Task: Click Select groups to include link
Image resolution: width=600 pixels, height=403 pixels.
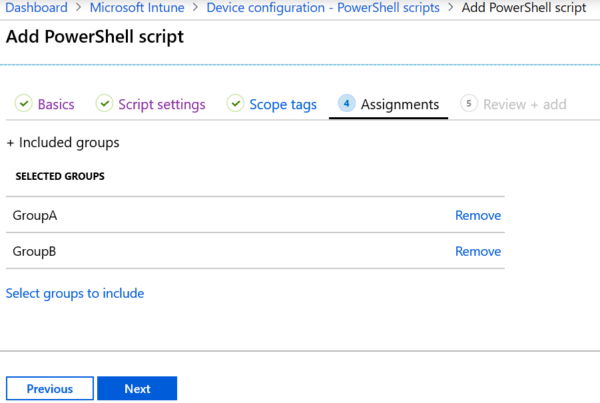Action: [75, 293]
